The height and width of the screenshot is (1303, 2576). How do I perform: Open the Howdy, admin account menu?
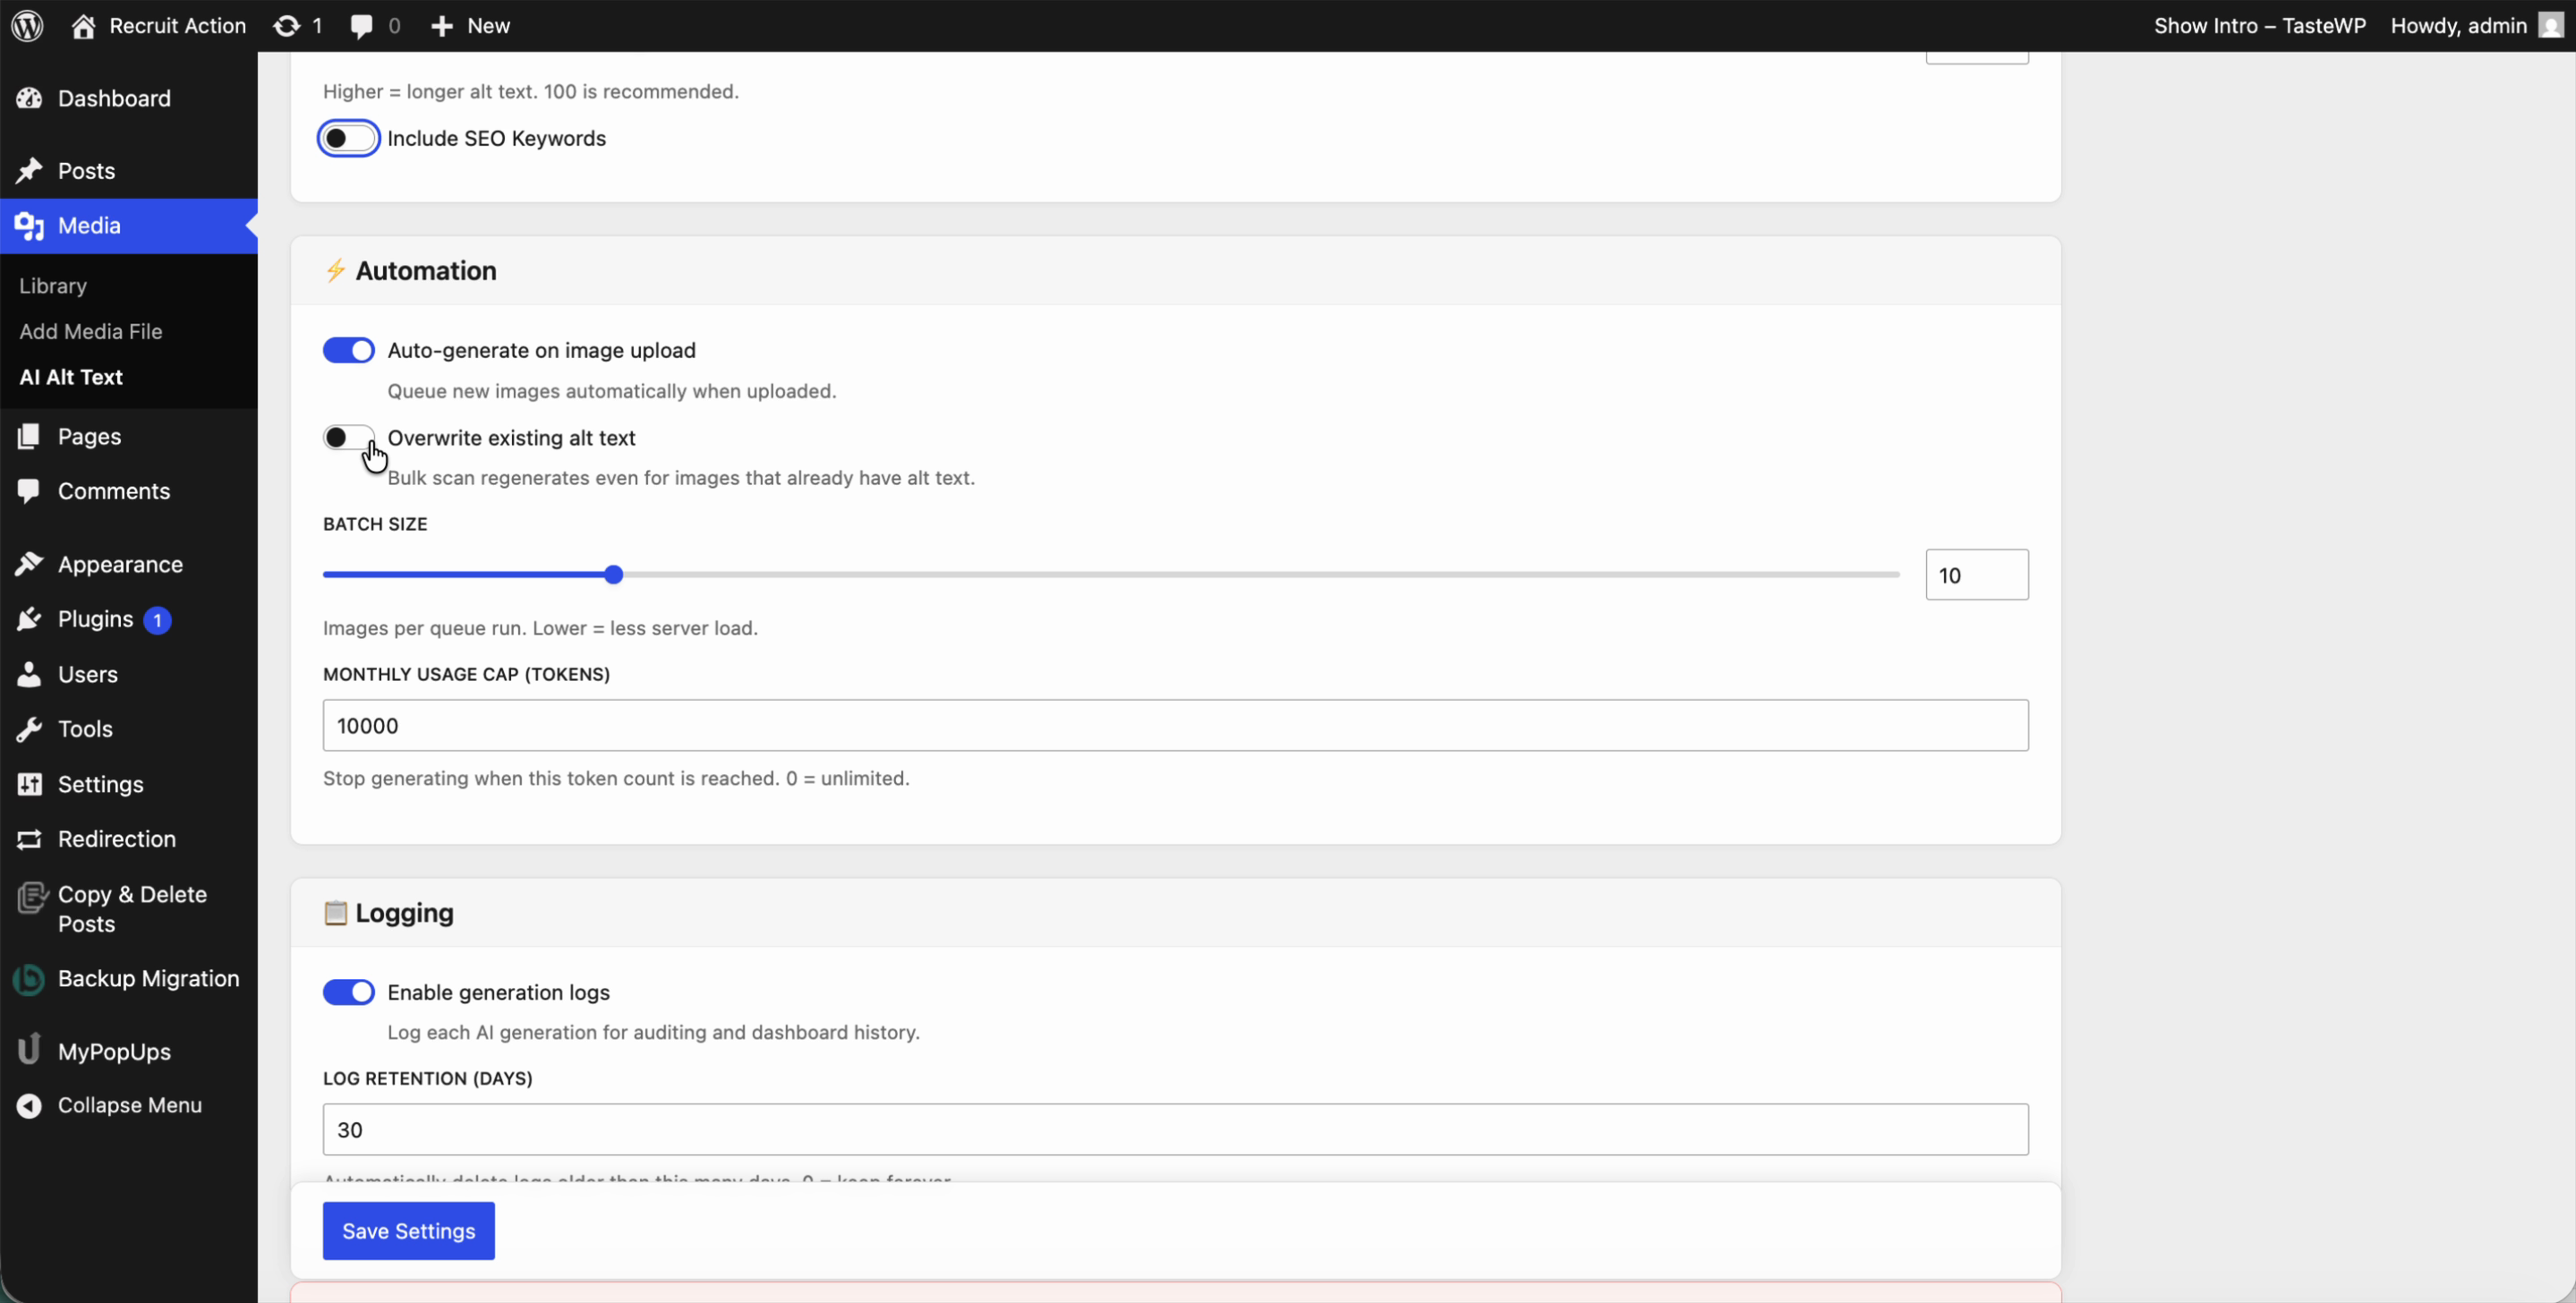point(2460,25)
